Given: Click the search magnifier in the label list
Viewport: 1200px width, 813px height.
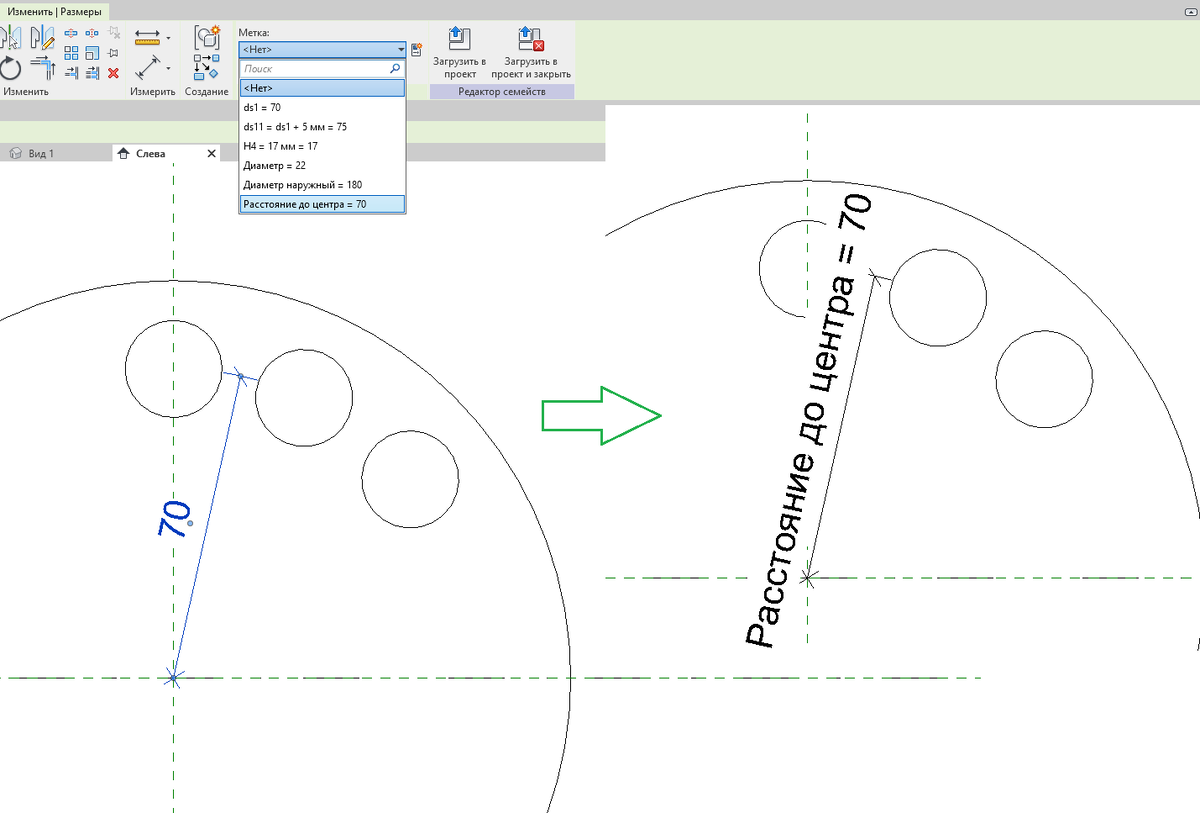Looking at the screenshot, I should (x=396, y=69).
